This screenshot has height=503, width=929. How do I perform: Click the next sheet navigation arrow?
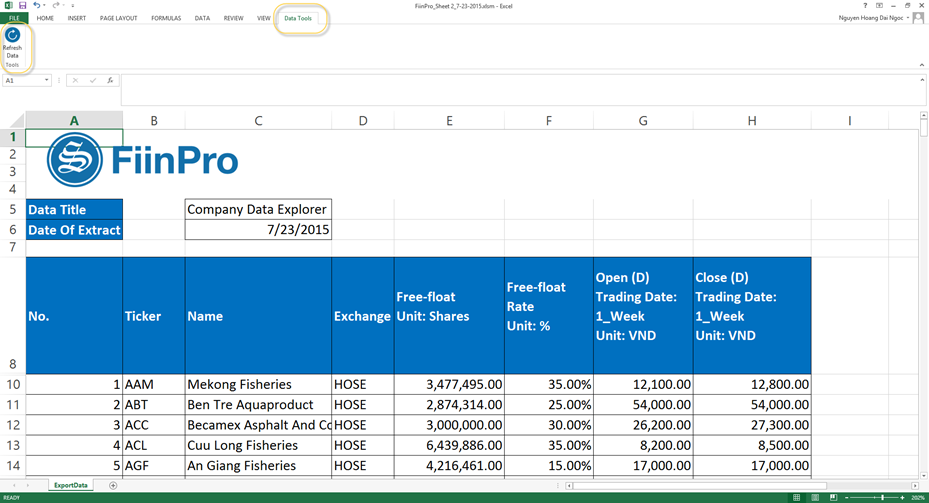[x=28, y=485]
